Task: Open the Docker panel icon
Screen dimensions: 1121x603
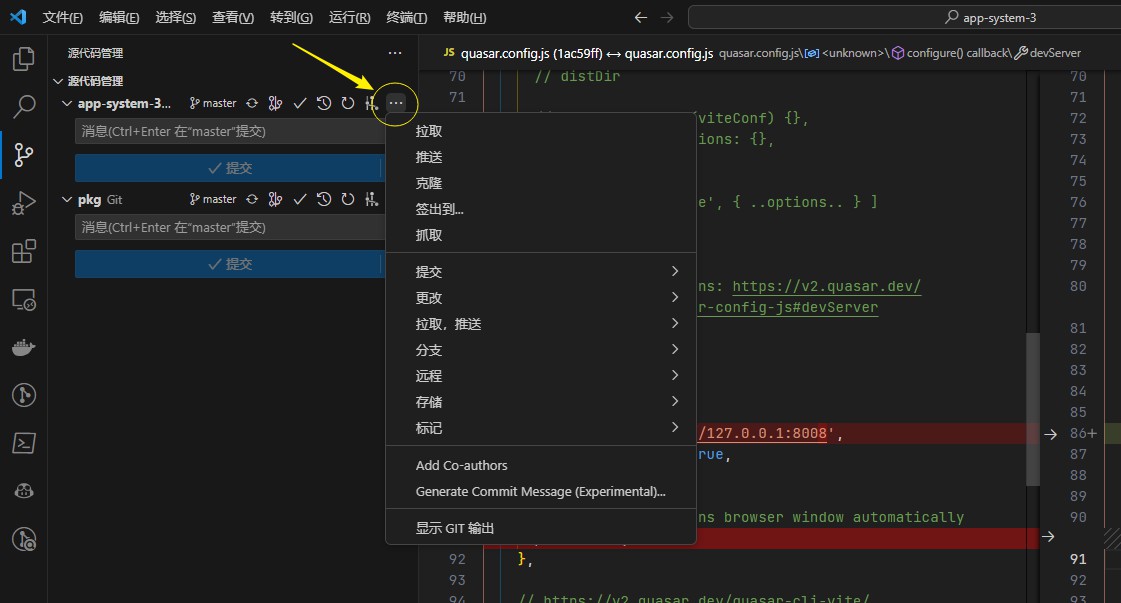Action: pos(23,347)
